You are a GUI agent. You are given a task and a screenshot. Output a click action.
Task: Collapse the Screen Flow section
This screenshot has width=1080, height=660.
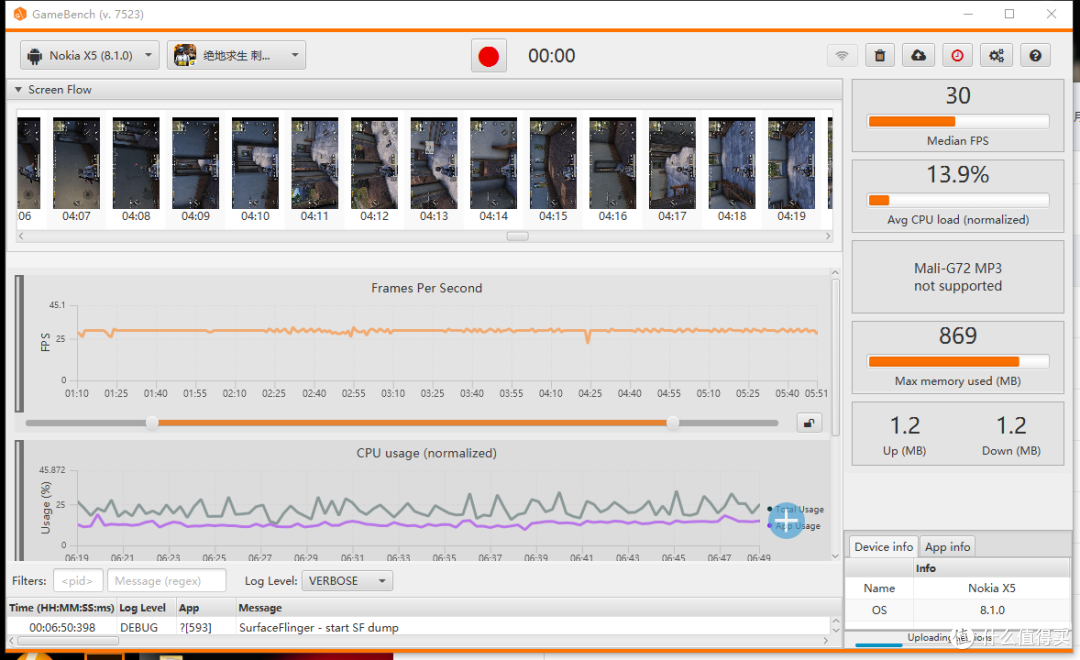point(19,90)
